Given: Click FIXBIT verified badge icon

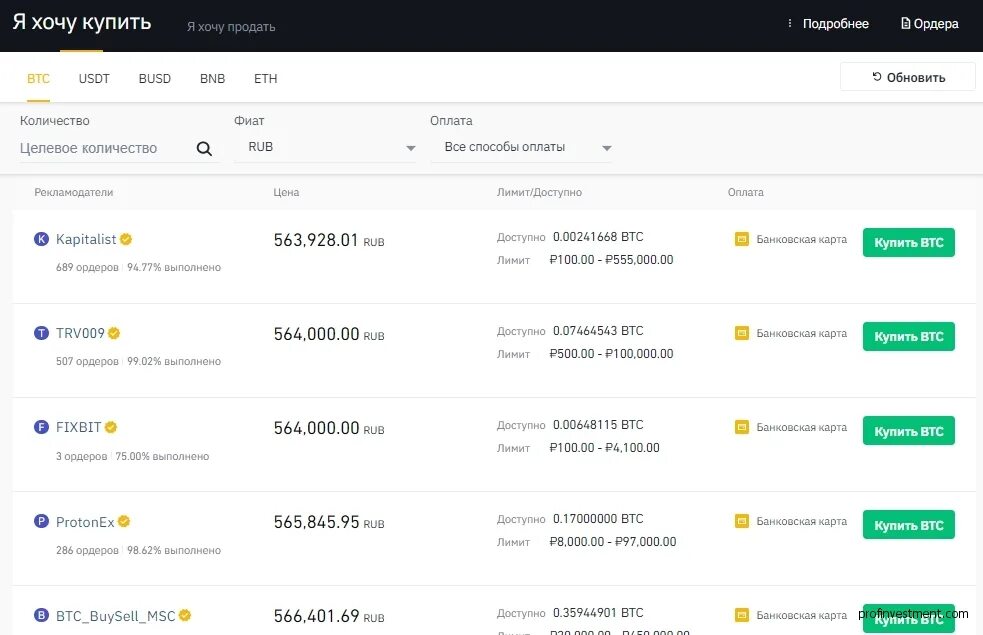Looking at the screenshot, I should 111,427.
